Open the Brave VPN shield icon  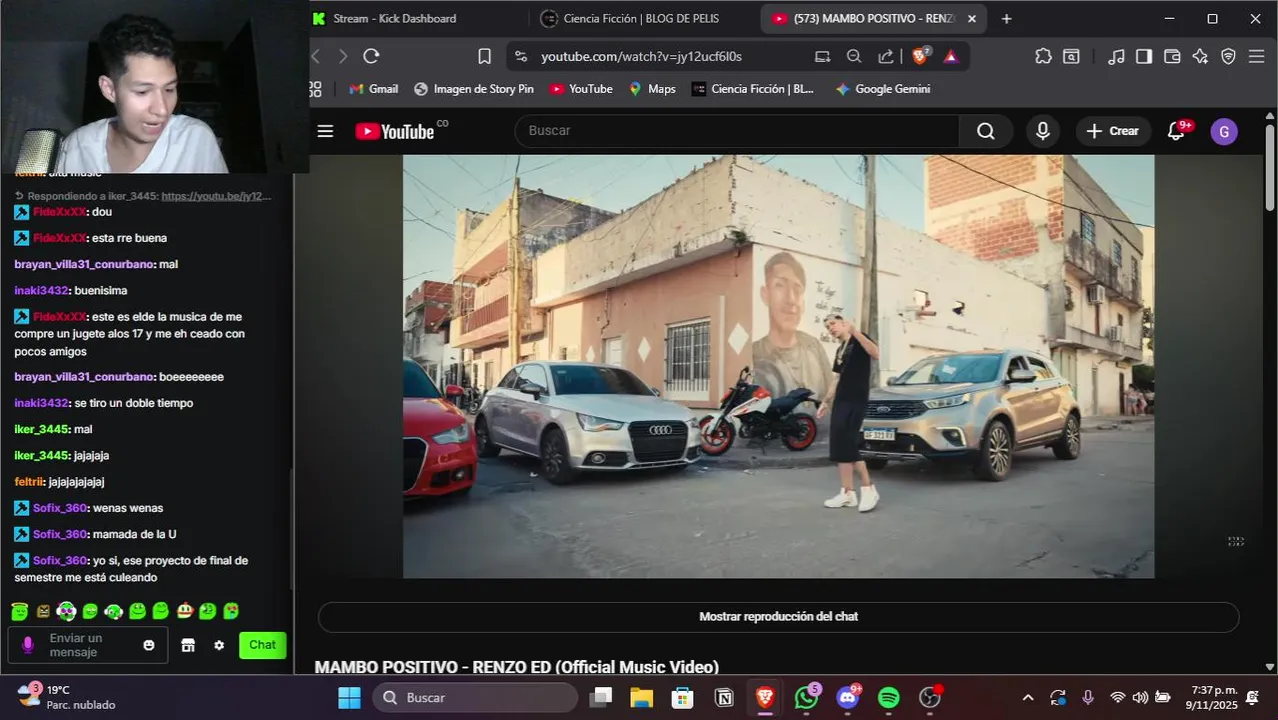tap(1228, 56)
